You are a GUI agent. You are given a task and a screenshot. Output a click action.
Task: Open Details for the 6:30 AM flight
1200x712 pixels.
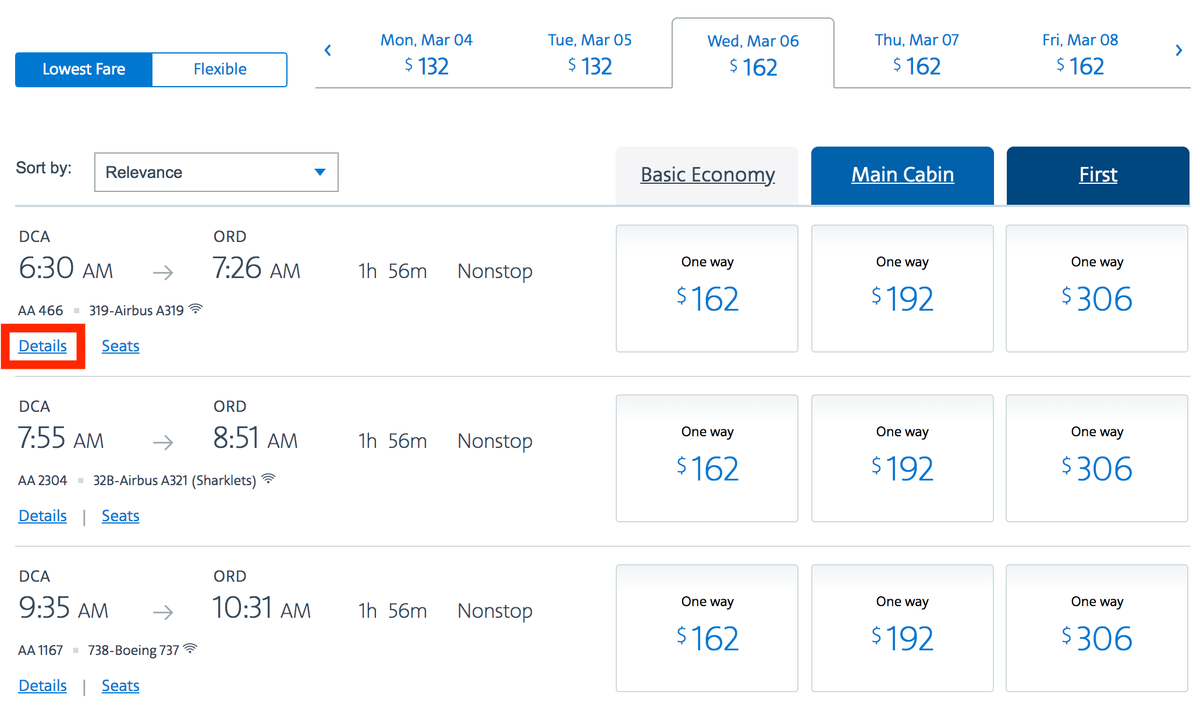pos(42,345)
